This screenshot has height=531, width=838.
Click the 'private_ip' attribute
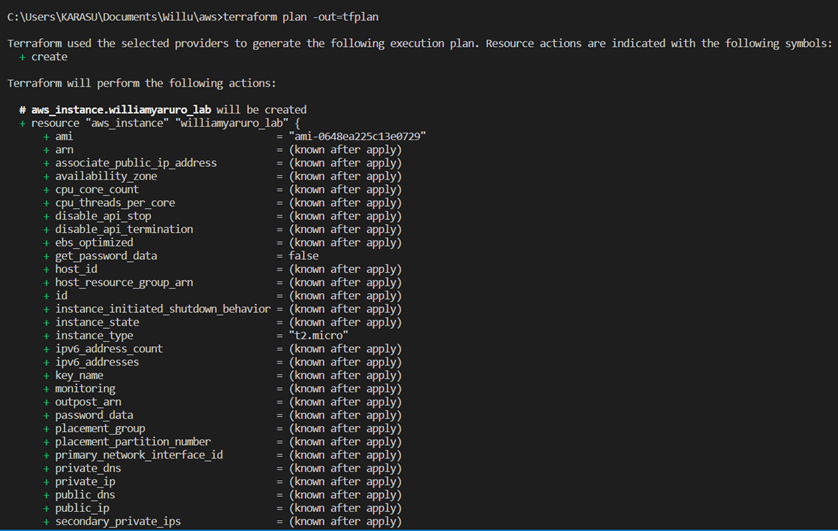pos(85,482)
